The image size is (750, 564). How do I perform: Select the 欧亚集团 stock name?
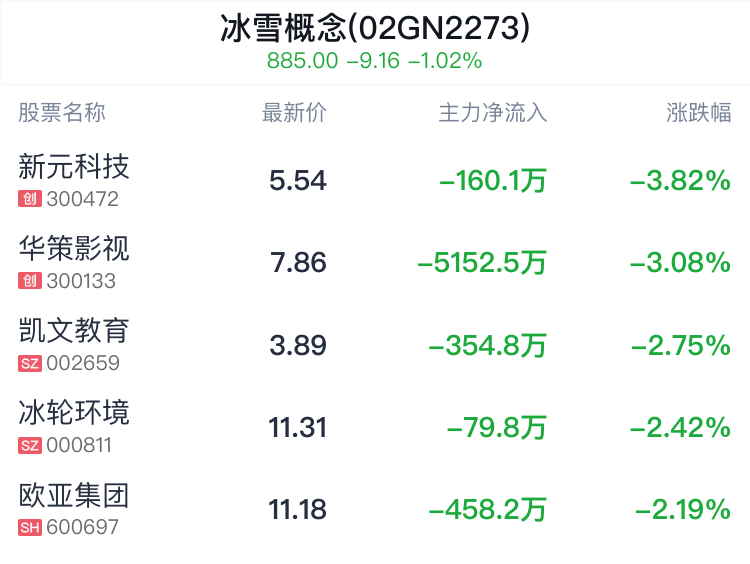point(74,494)
